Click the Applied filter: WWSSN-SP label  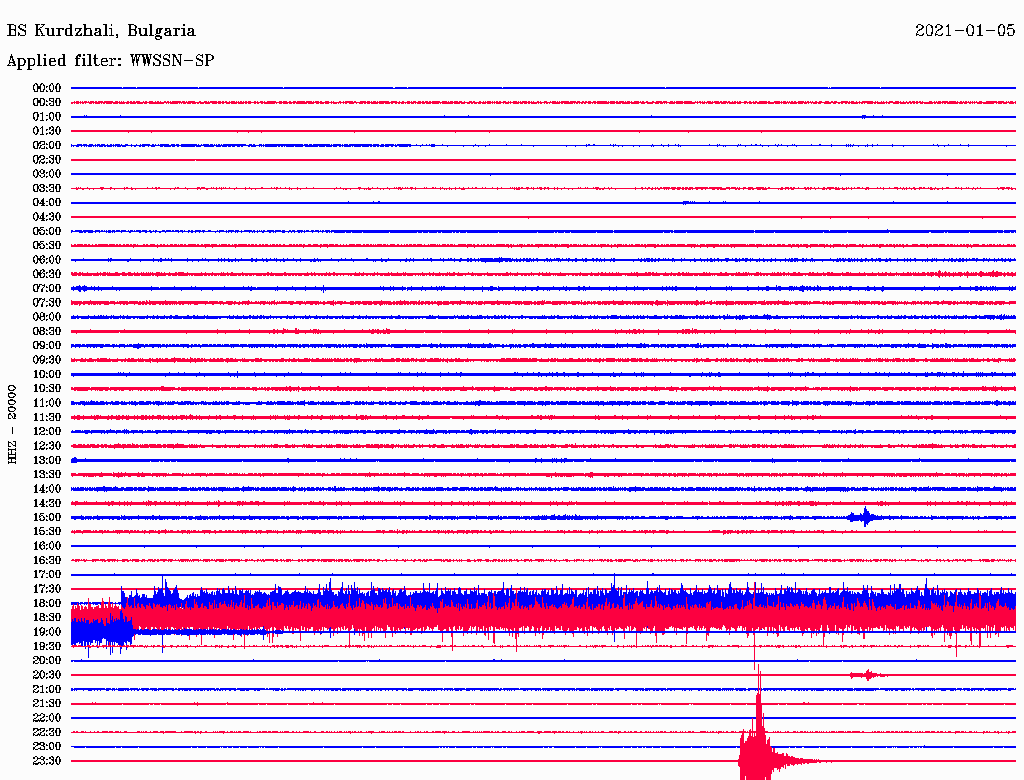[x=110, y=61]
